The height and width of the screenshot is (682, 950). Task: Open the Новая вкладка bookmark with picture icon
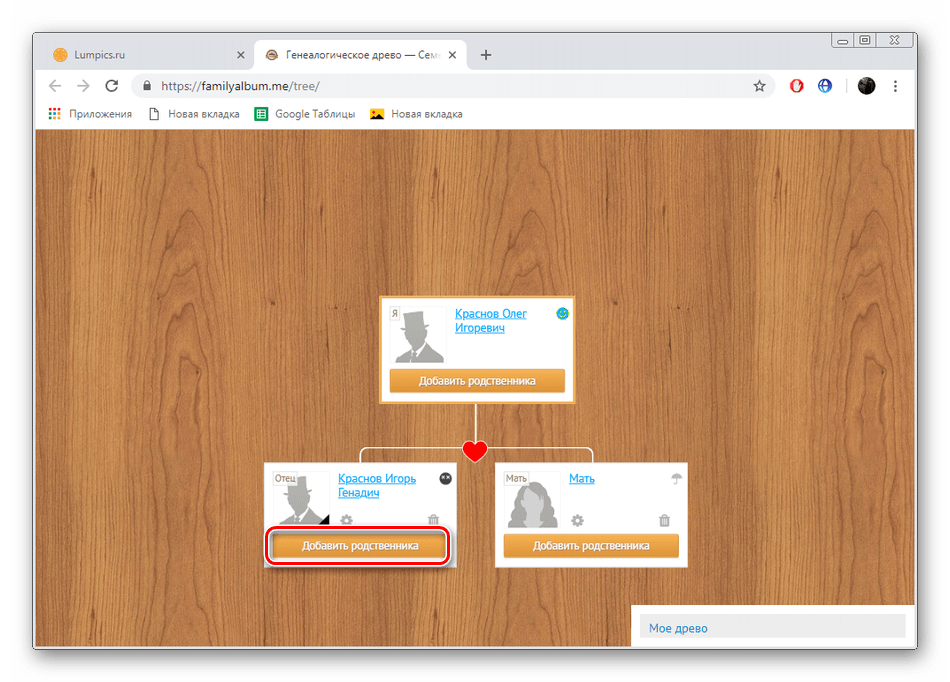coord(416,114)
